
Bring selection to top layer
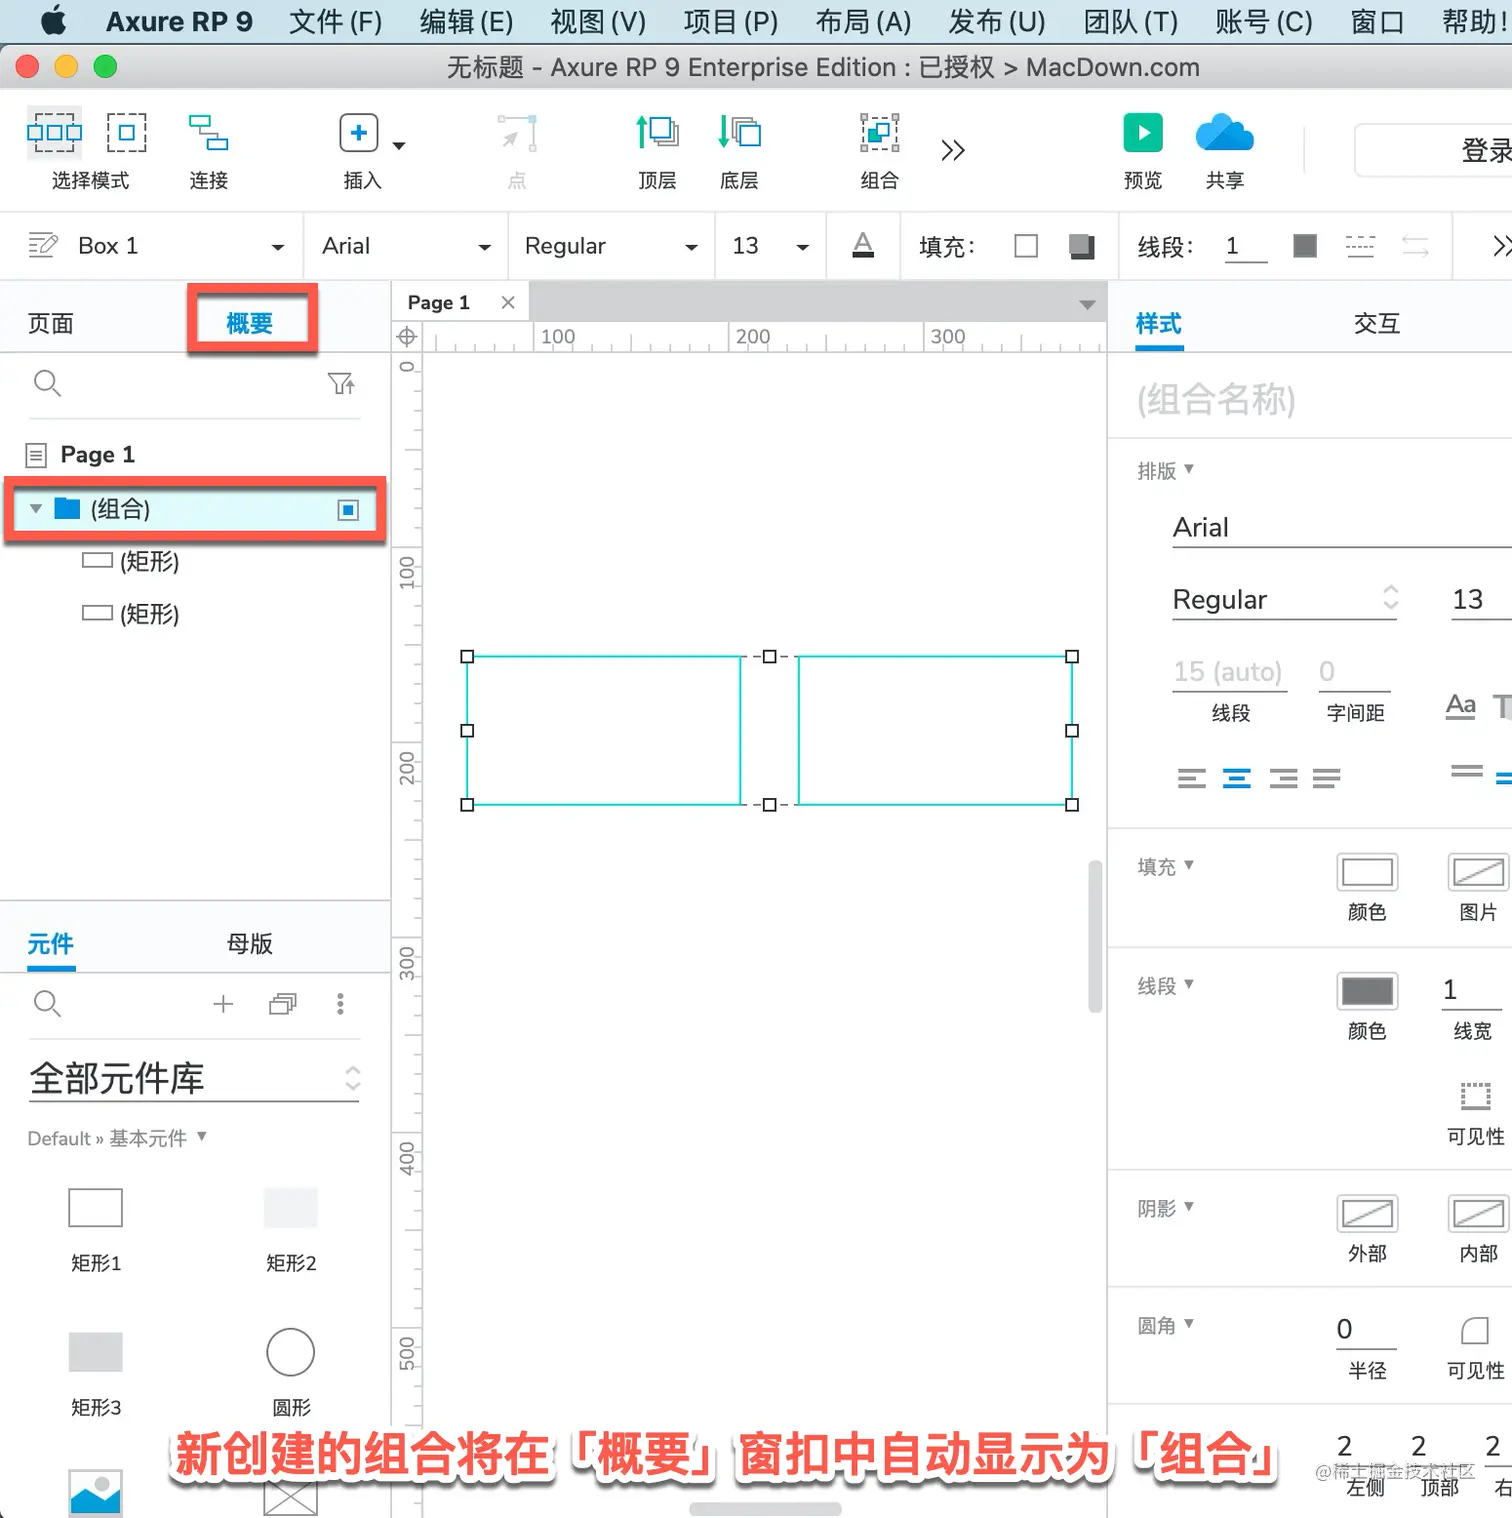click(x=657, y=132)
